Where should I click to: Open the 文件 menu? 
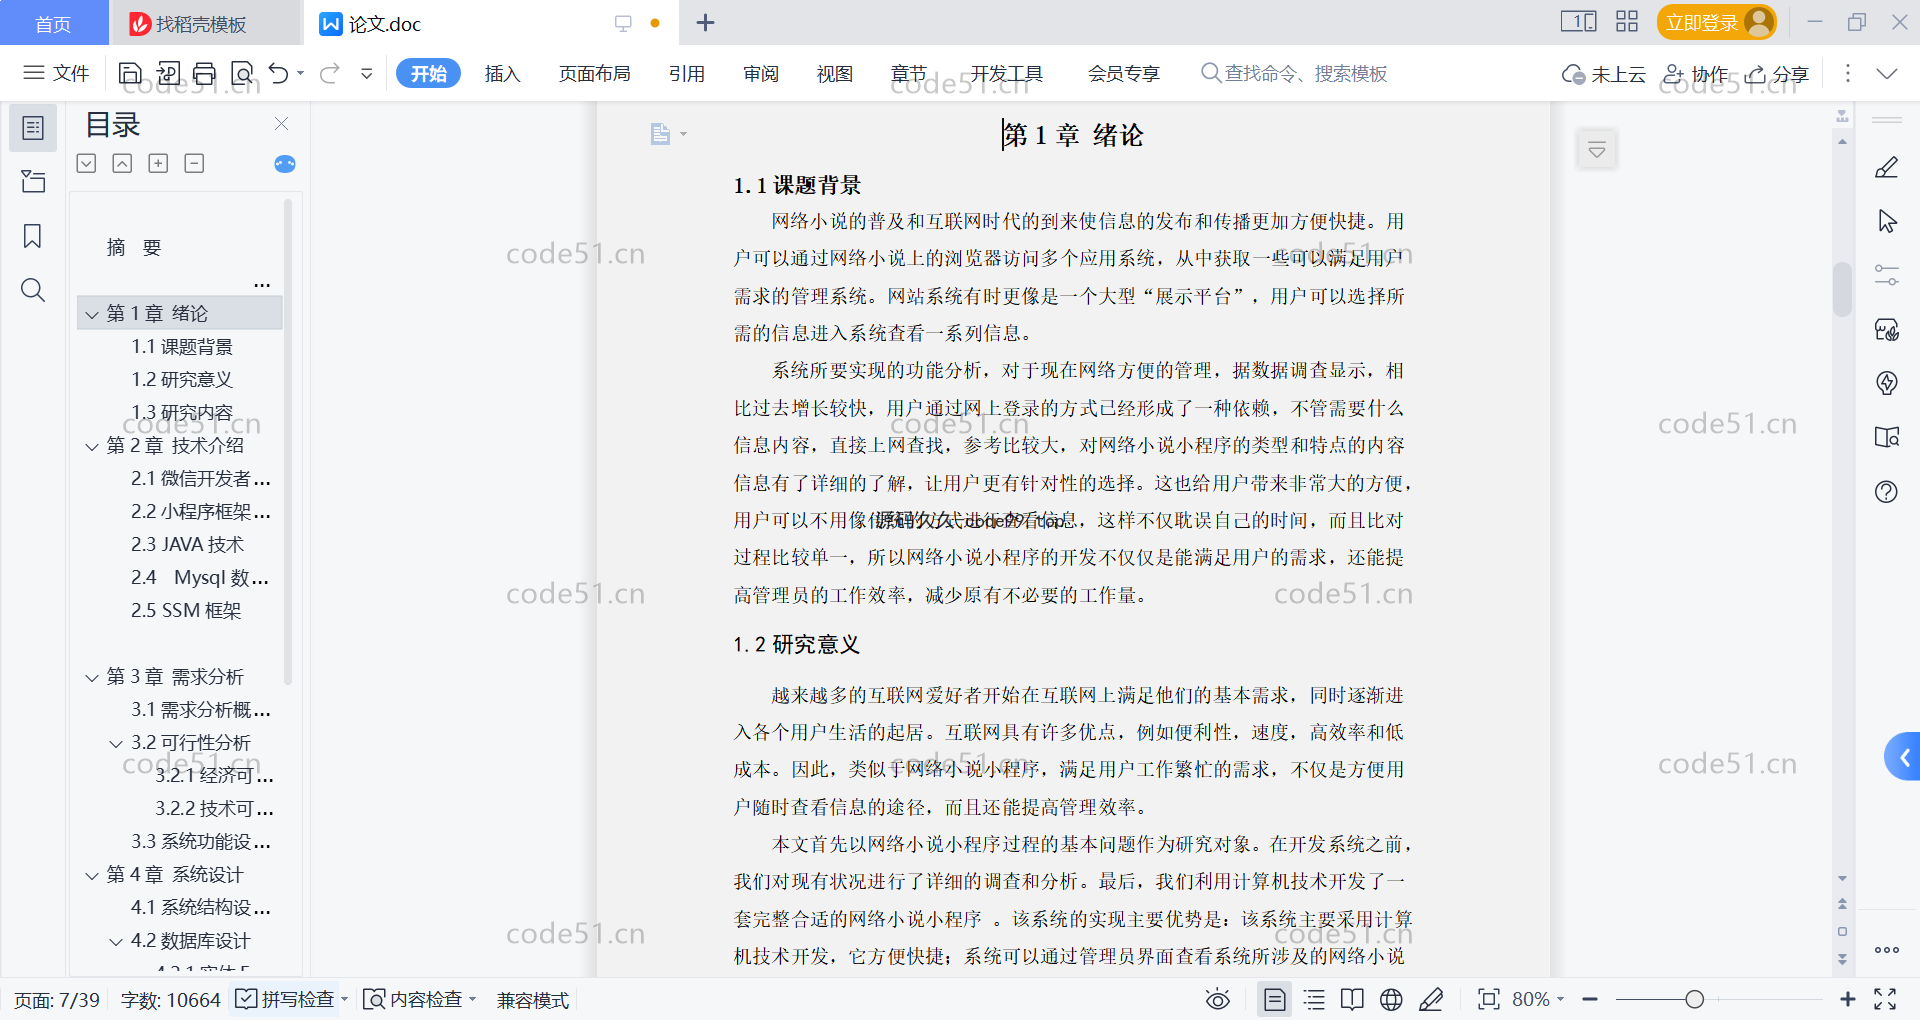pos(56,73)
